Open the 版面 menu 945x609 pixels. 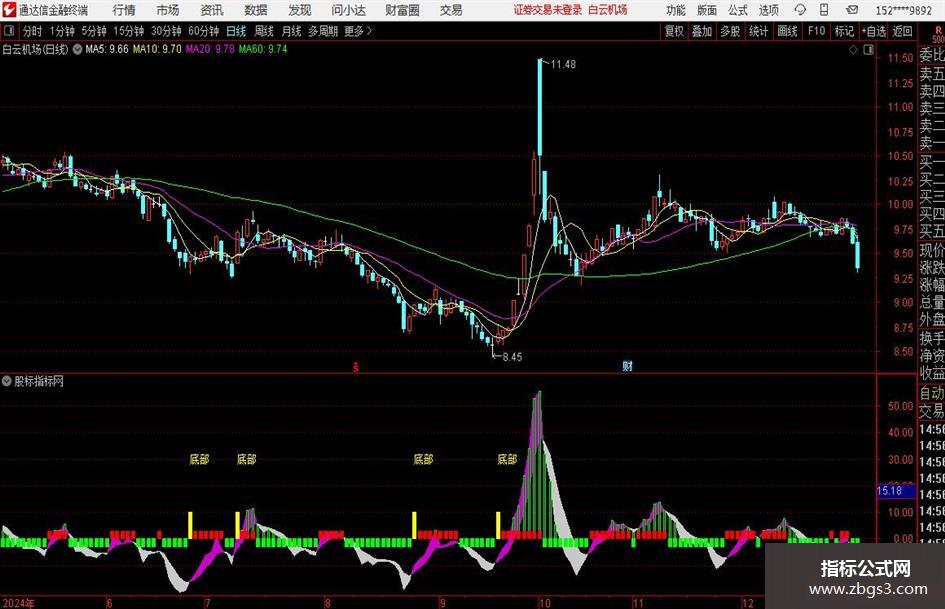click(706, 10)
